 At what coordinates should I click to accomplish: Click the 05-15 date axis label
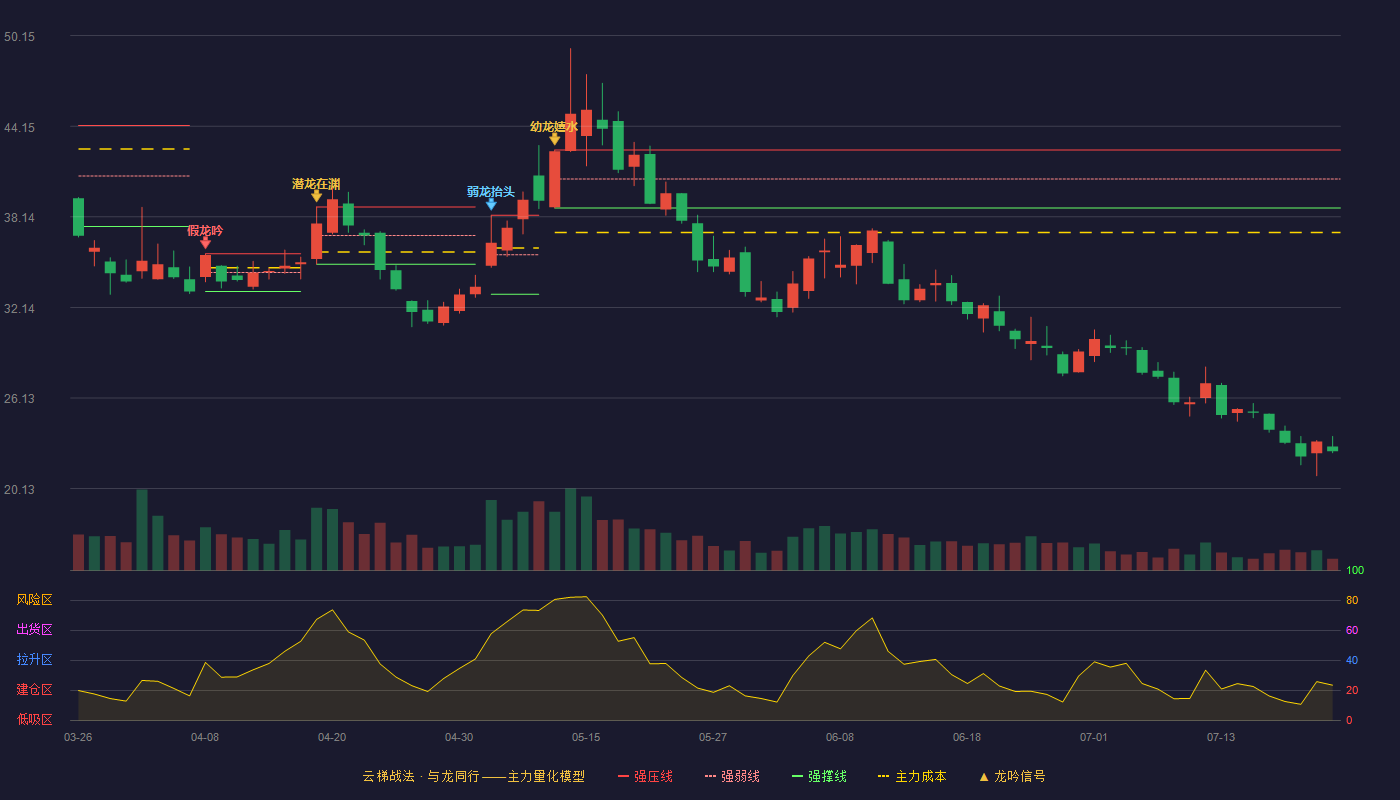(x=586, y=737)
